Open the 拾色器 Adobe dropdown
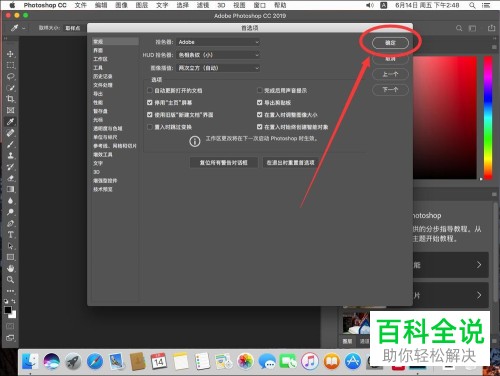Screen dimensions: 500x376 tap(218, 42)
